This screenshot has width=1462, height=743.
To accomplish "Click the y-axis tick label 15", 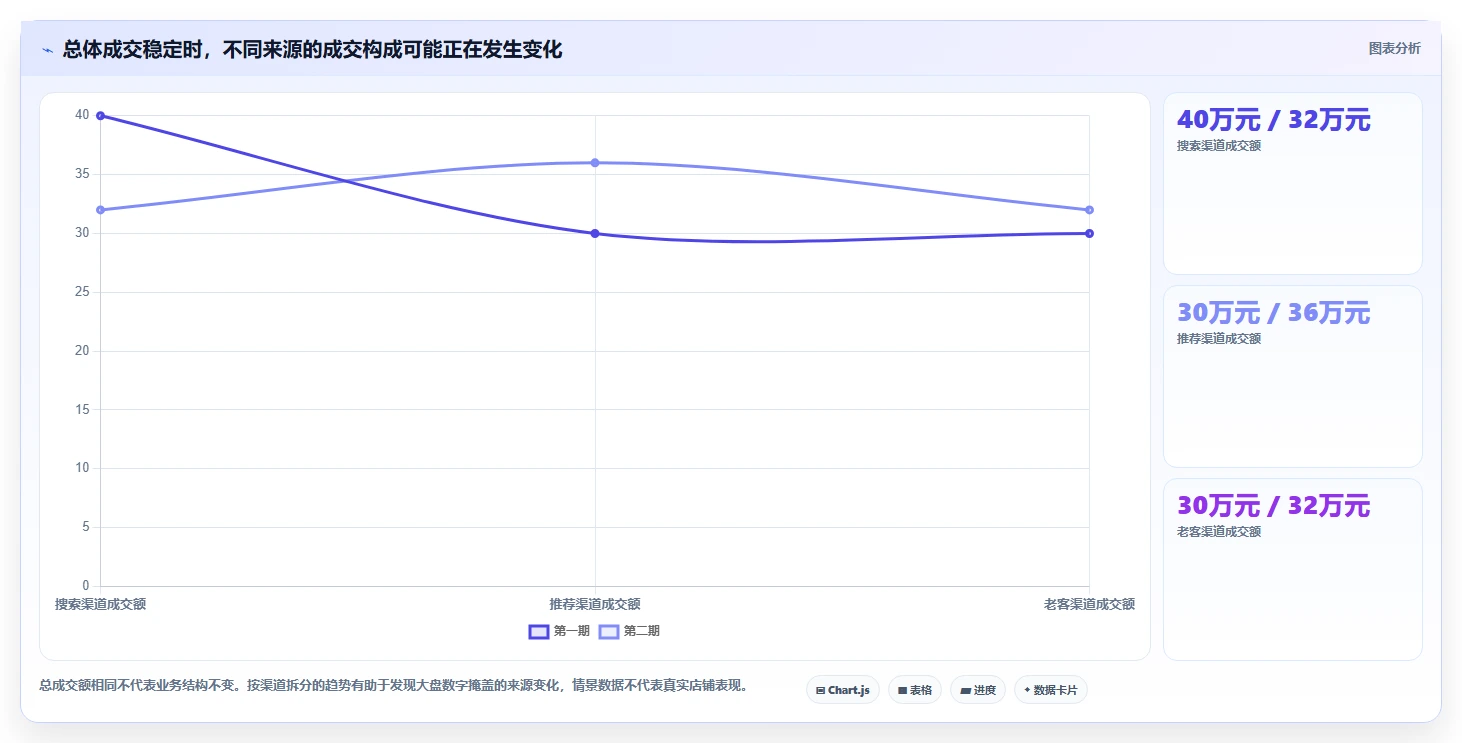I will pyautogui.click(x=82, y=409).
